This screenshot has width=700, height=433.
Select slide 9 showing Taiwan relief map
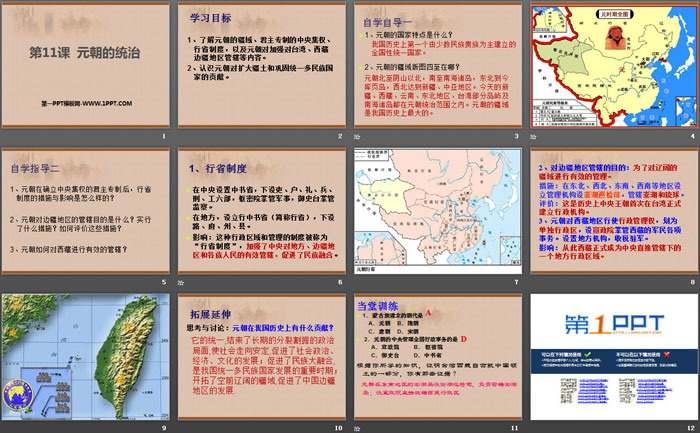pos(86,357)
